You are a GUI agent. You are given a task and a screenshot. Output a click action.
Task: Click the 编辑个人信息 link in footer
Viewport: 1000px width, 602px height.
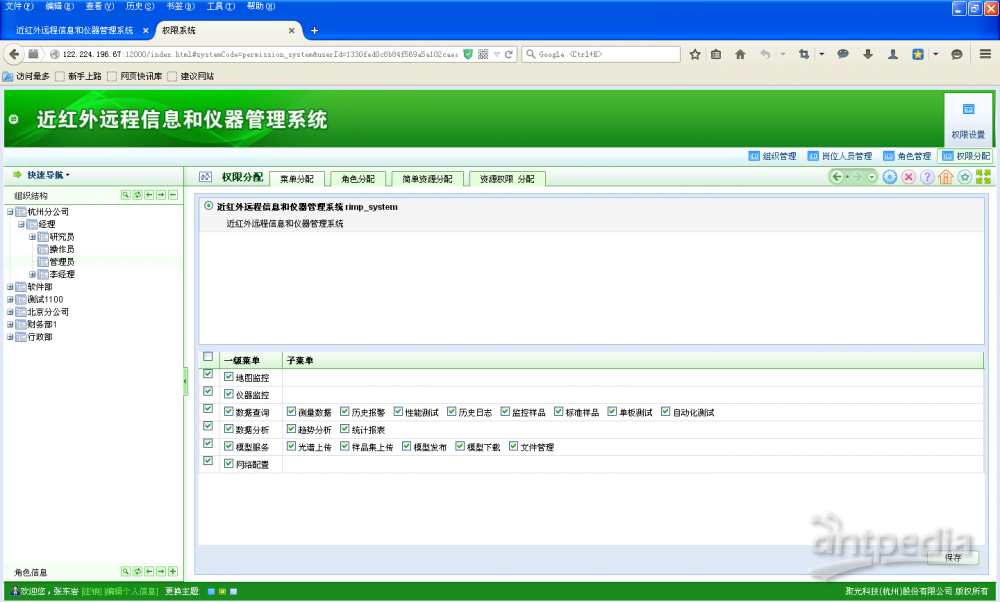tap(132, 591)
